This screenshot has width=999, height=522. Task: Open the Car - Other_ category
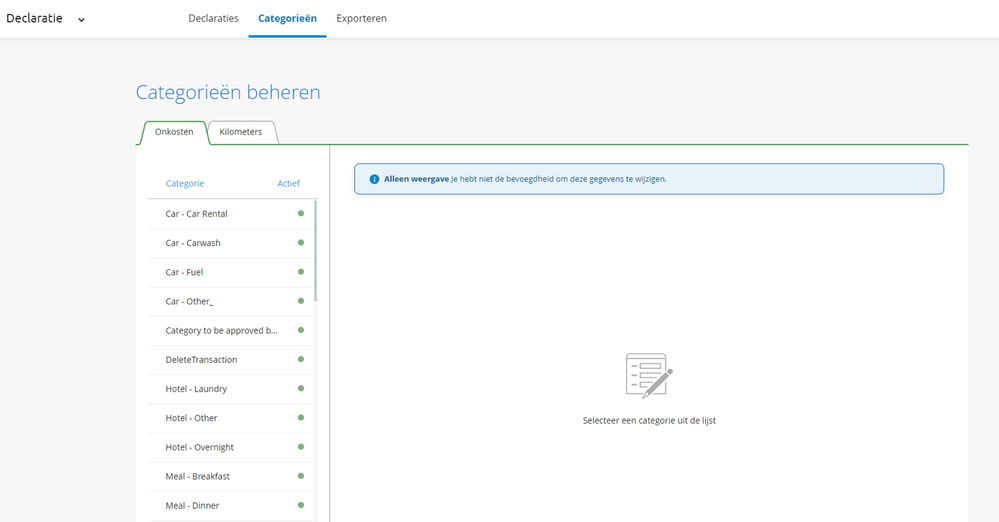click(x=190, y=301)
